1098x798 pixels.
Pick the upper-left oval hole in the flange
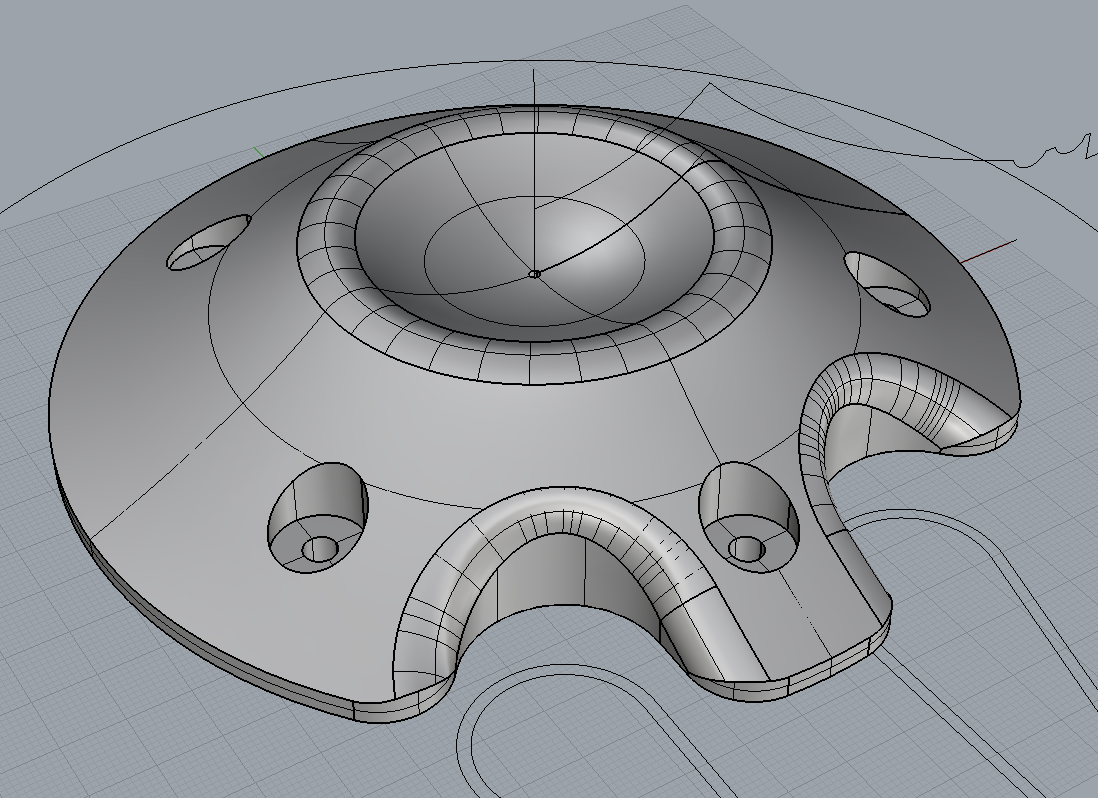pyautogui.click(x=209, y=242)
